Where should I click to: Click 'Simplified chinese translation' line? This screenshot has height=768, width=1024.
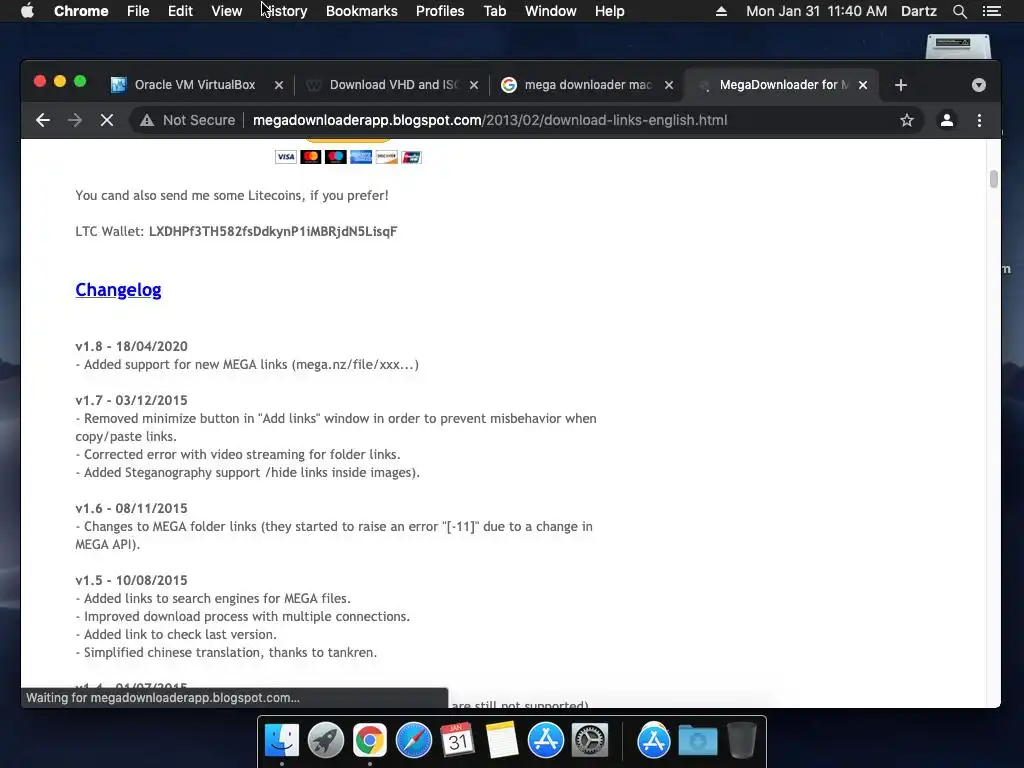pos(226,652)
